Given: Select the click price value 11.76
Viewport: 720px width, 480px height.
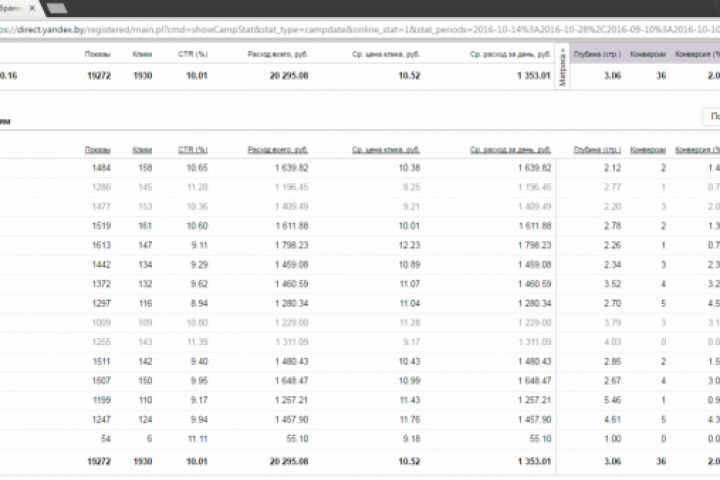Looking at the screenshot, I should 410,419.
